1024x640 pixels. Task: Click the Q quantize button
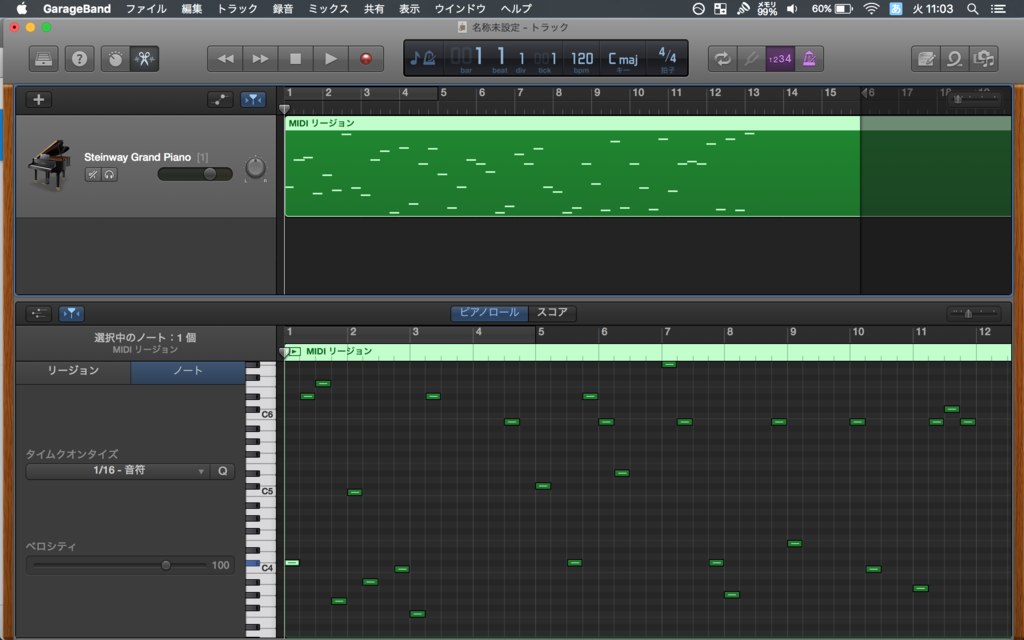pyautogui.click(x=223, y=471)
